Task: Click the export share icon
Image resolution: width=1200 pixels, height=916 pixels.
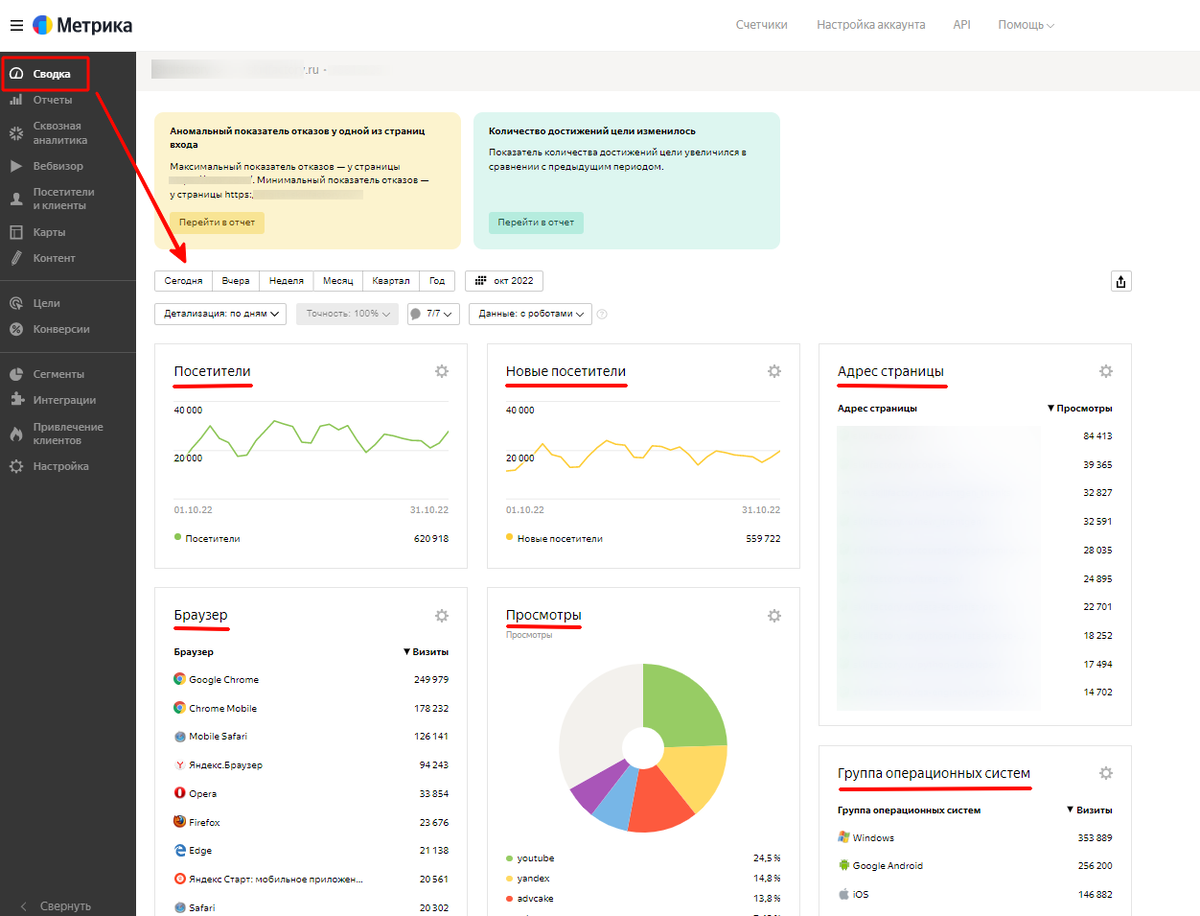Action: (1121, 282)
